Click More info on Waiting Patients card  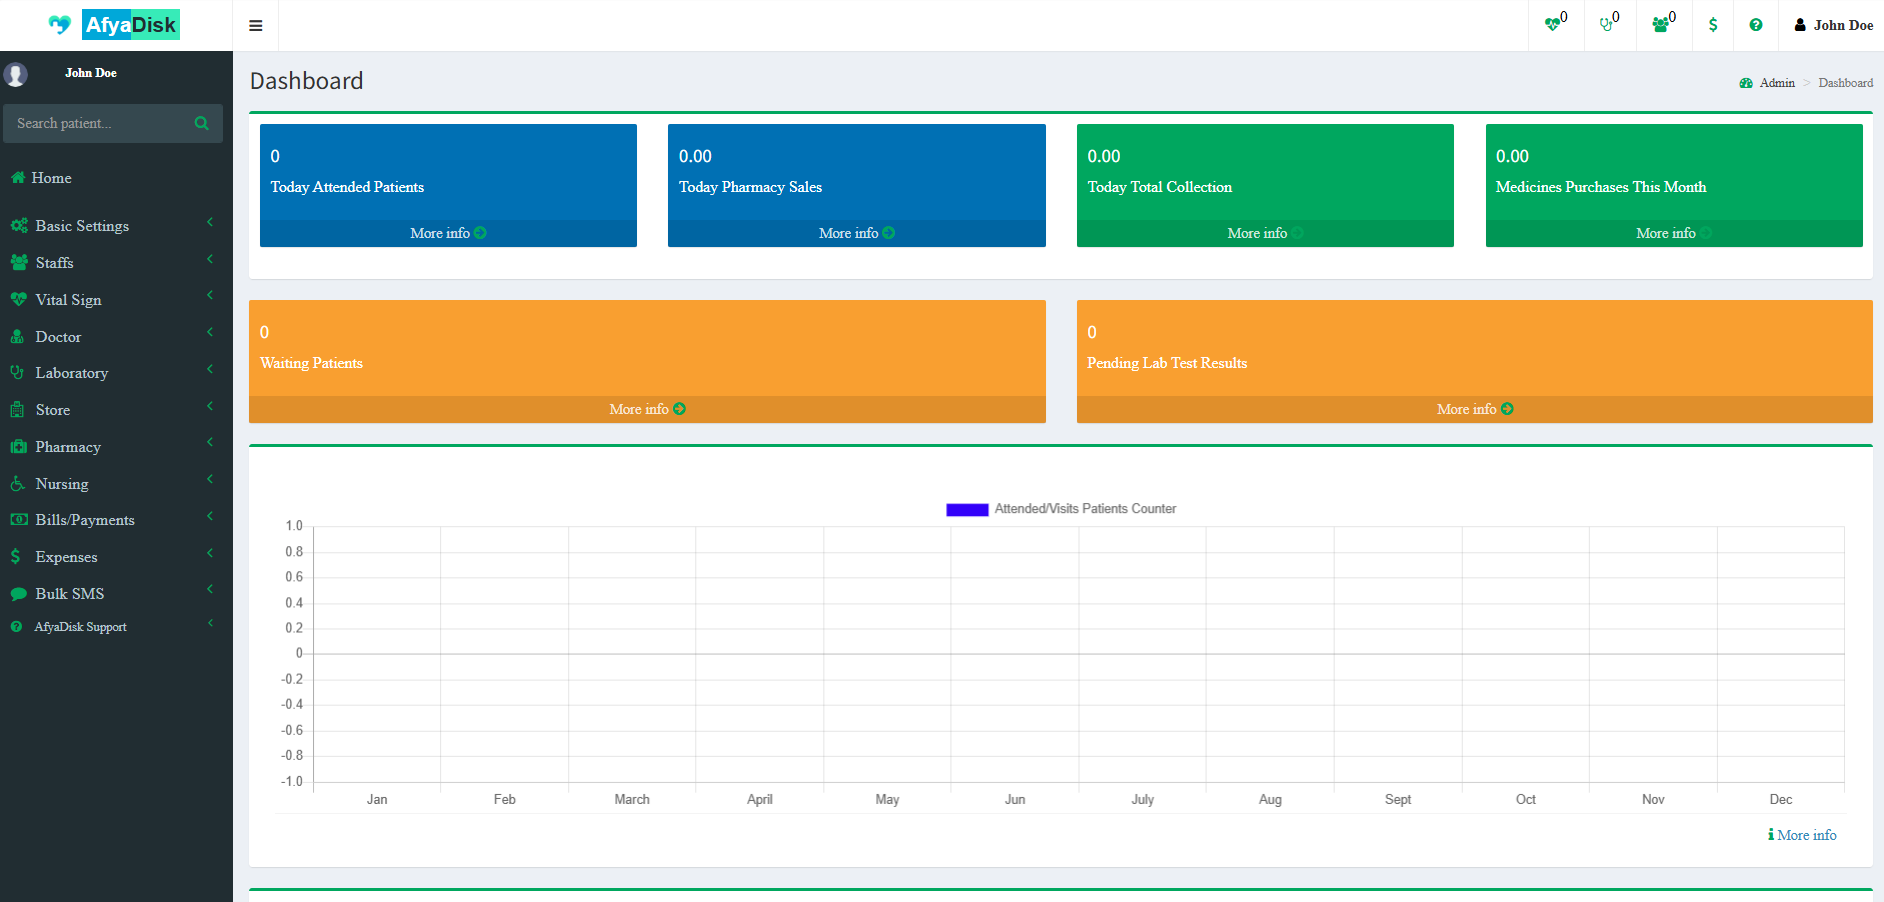tap(647, 409)
